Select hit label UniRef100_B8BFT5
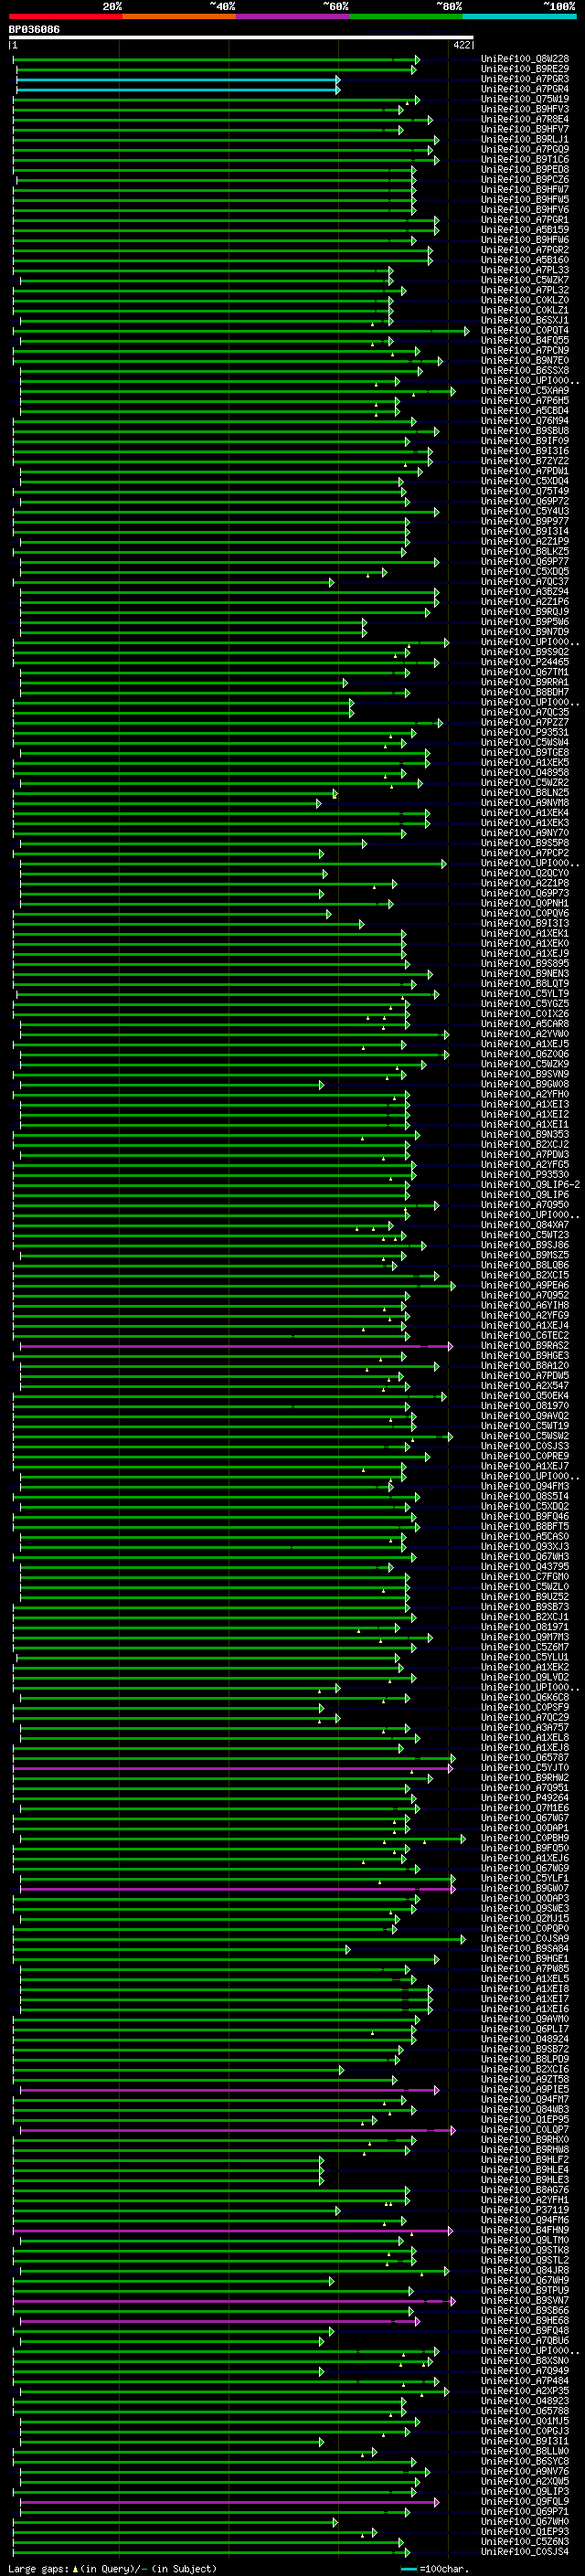Image resolution: width=585 pixels, height=2576 pixels. pos(525,1527)
